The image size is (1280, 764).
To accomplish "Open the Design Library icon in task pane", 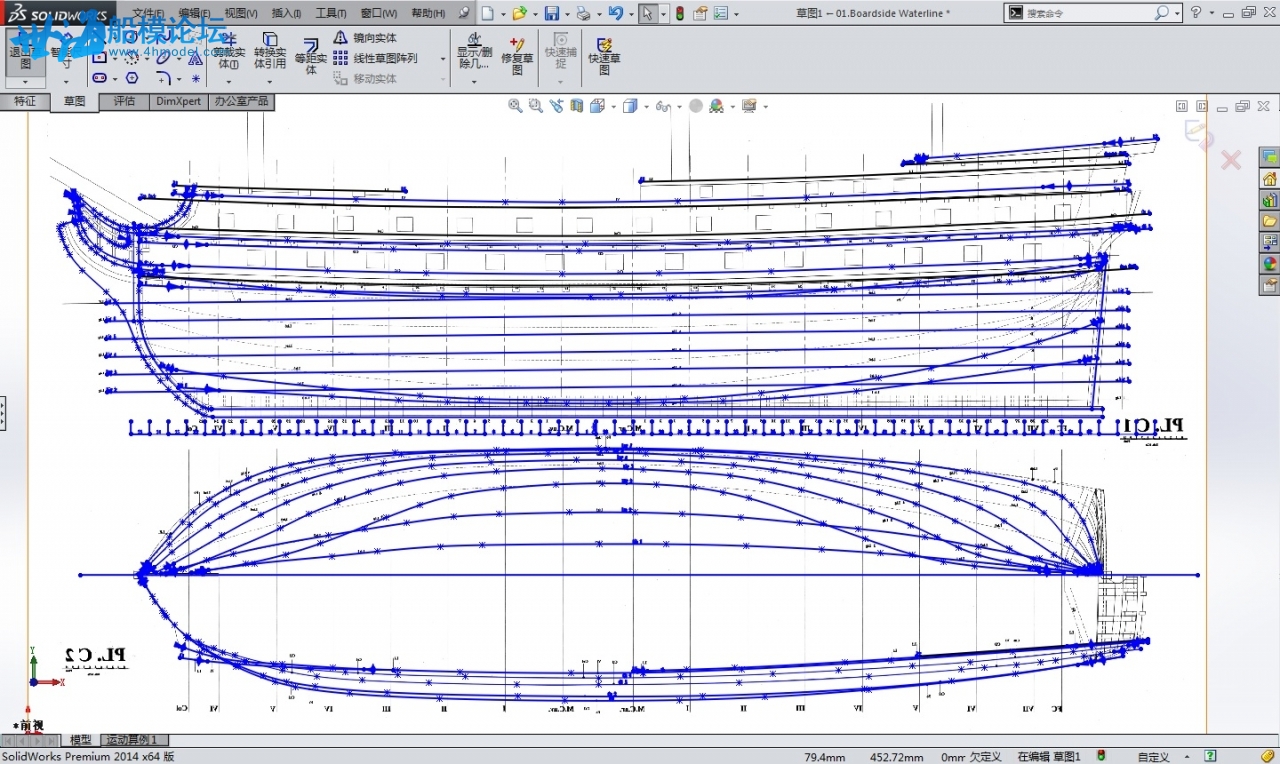I will pos(1269,200).
